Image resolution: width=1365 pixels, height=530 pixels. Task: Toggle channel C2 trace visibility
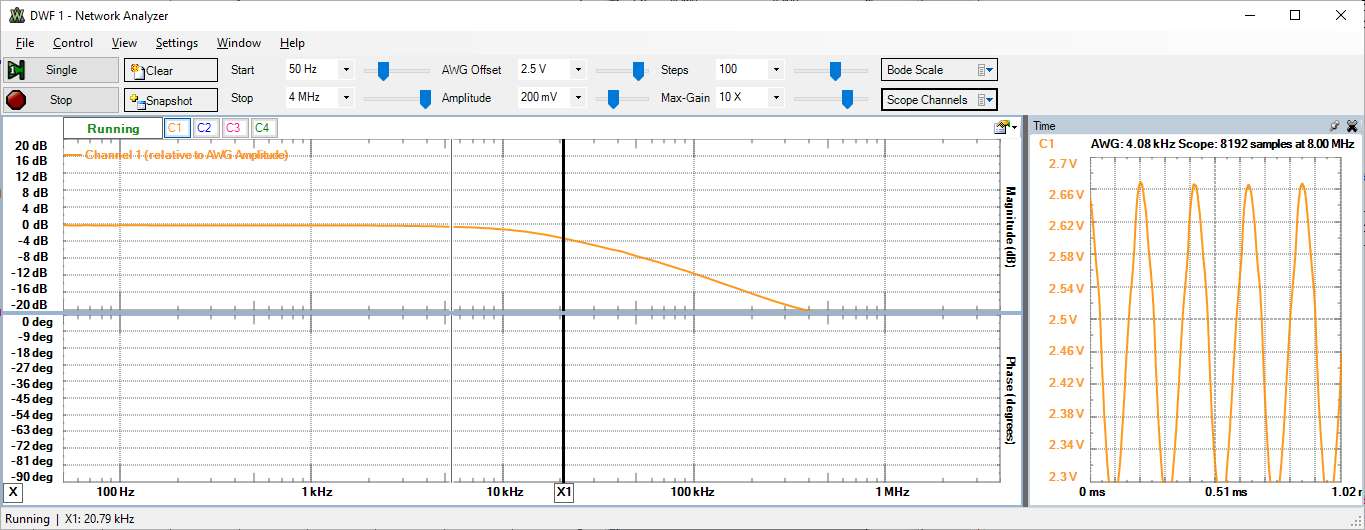coord(204,128)
